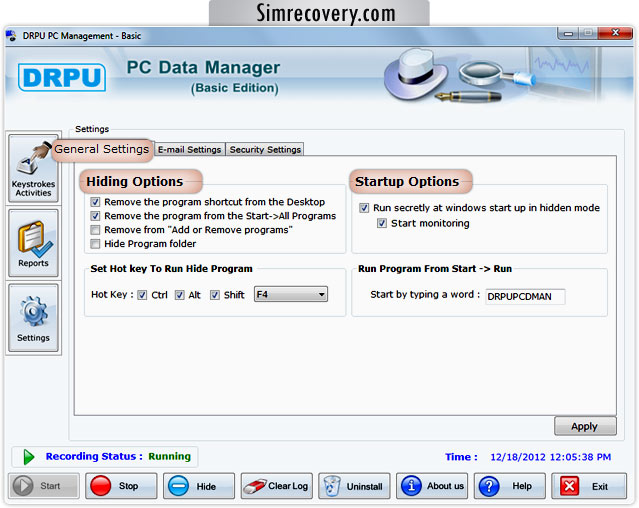
Task: Open Keystrokes Activities sidebar panel
Action: [x=33, y=169]
